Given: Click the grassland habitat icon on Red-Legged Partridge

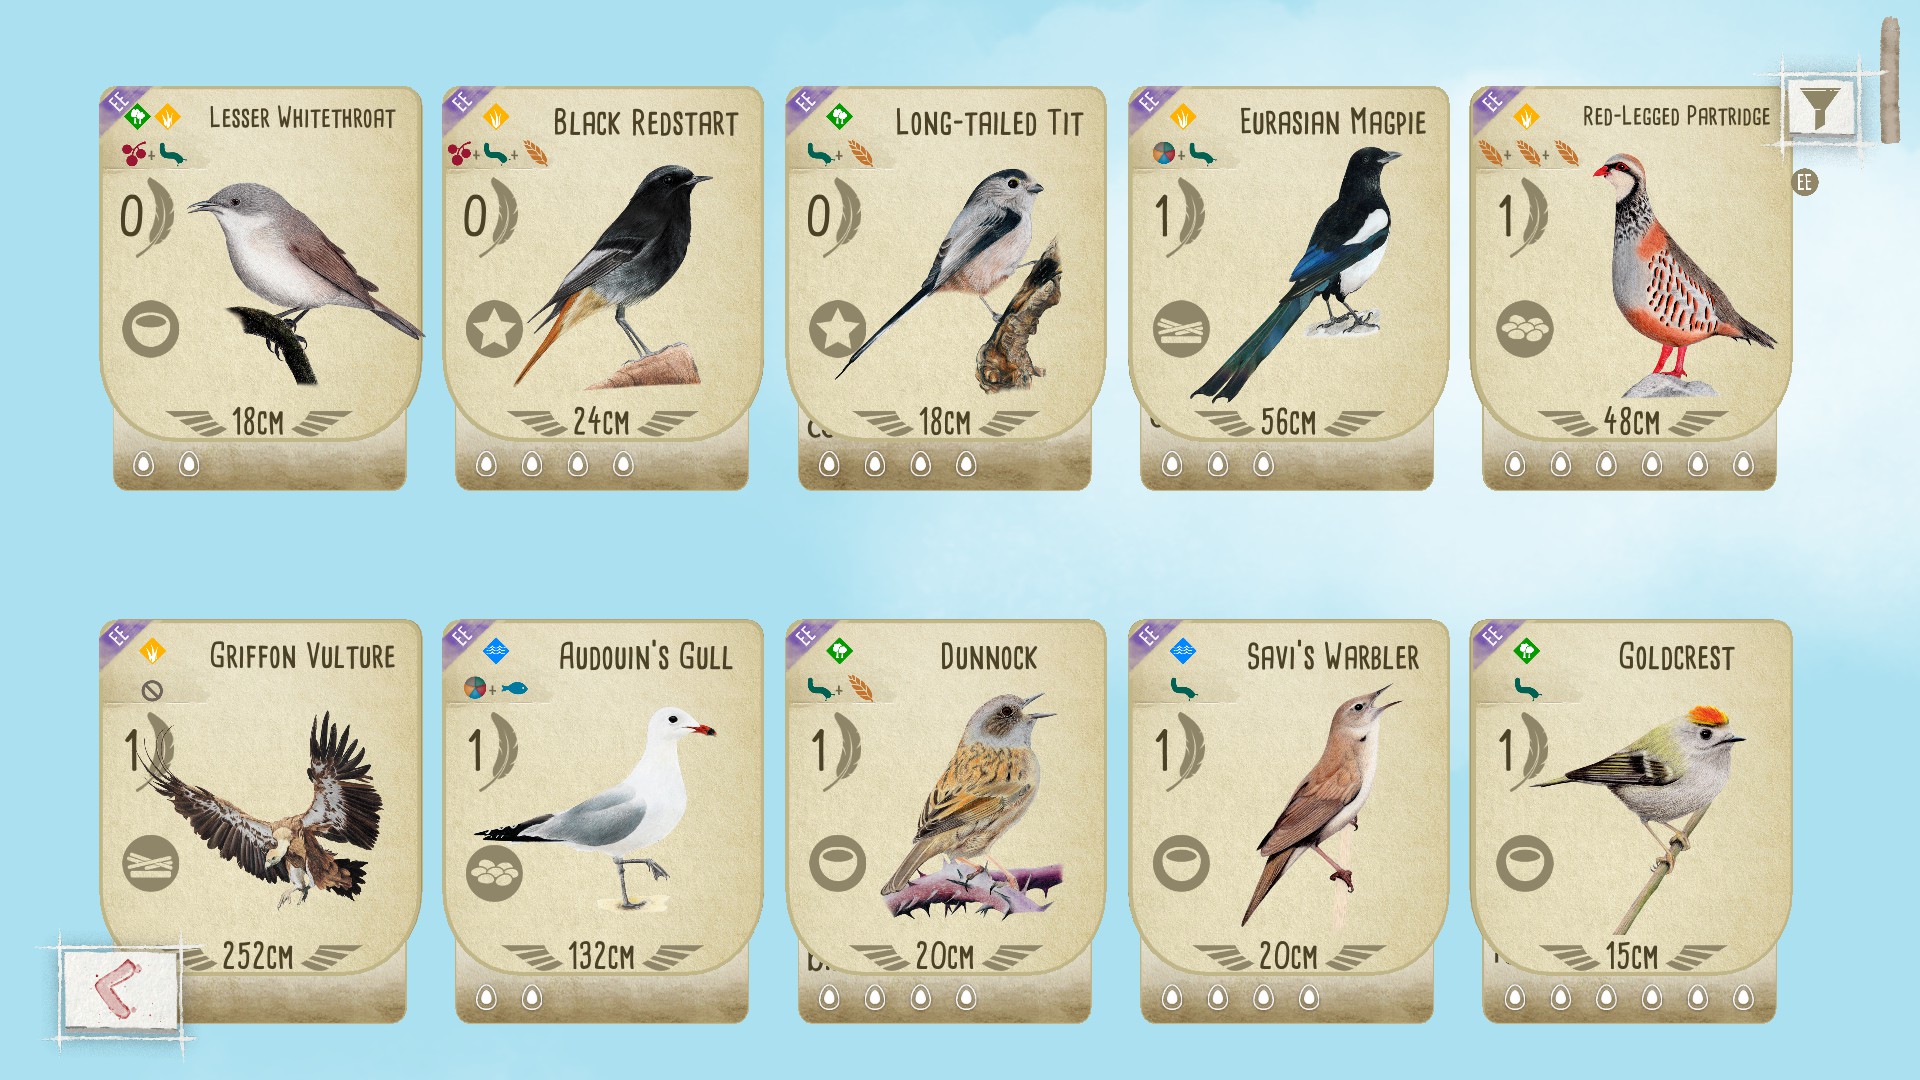Looking at the screenshot, I should (1526, 118).
